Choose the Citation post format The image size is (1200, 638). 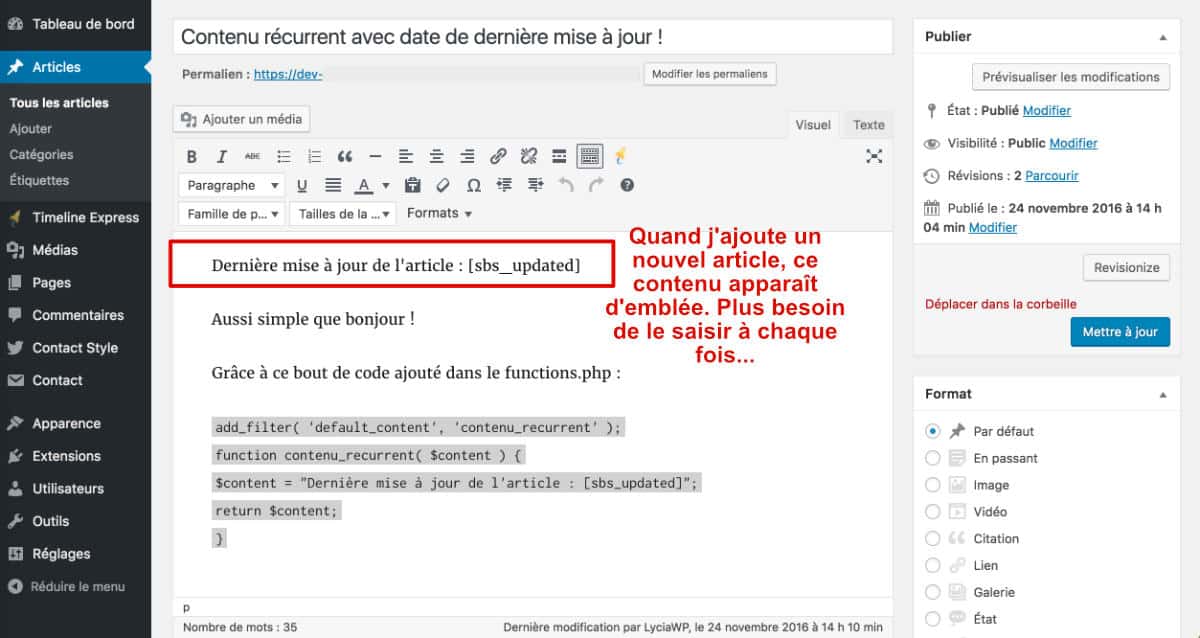(932, 538)
